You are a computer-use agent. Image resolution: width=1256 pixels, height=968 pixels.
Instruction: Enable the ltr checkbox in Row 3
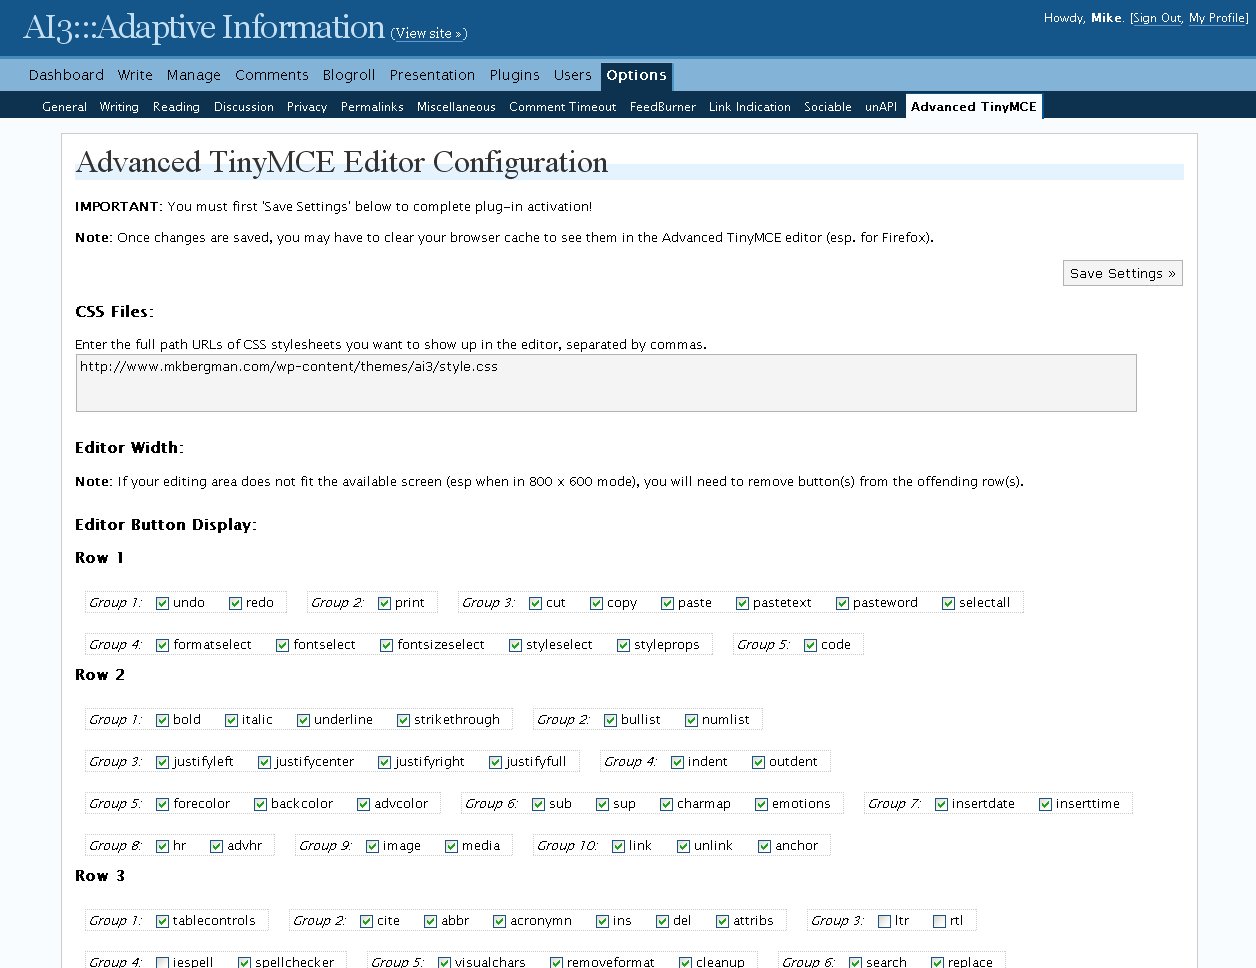click(x=884, y=921)
